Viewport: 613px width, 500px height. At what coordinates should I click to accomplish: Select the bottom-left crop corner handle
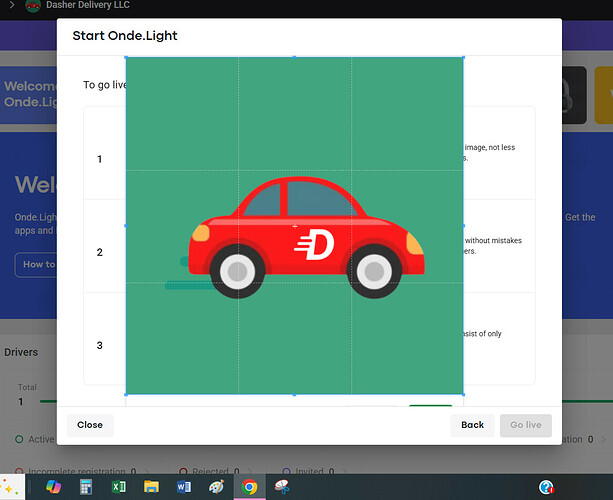coord(126,394)
